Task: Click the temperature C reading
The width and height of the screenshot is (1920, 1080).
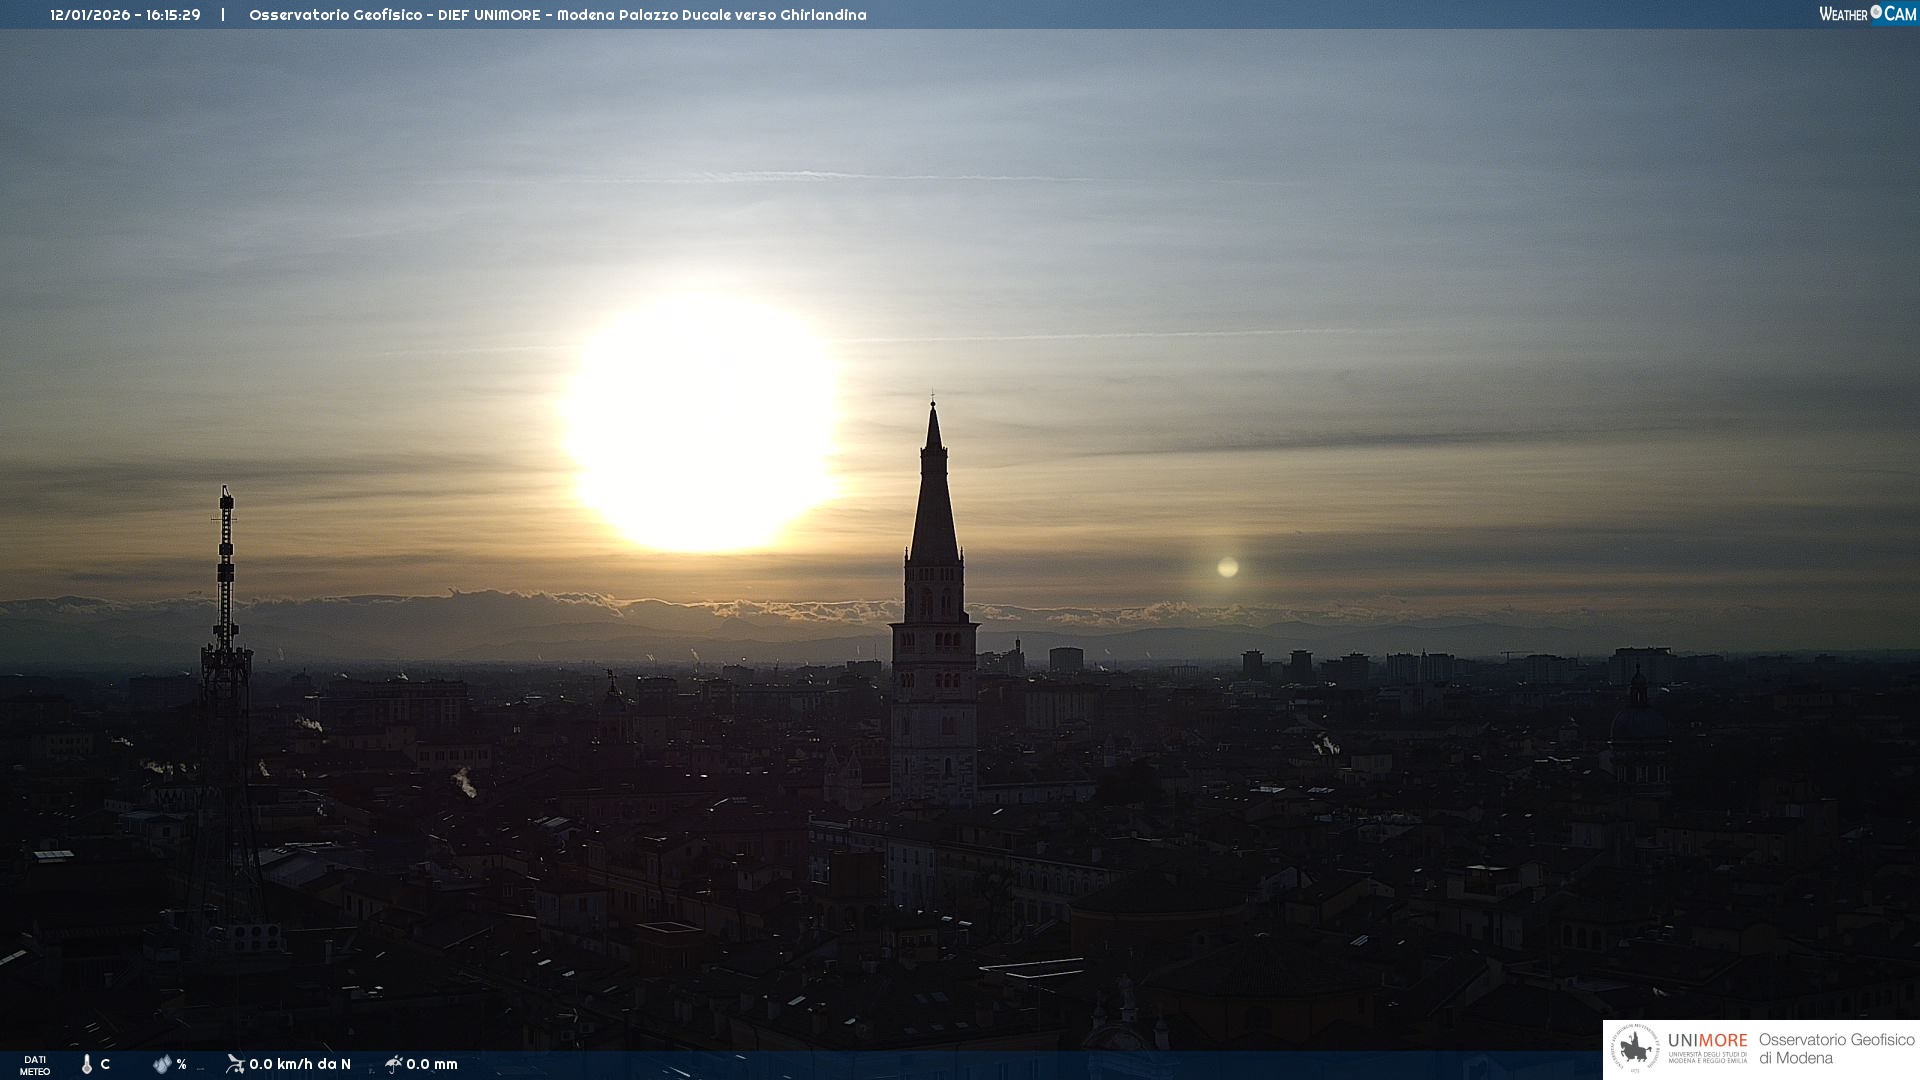Action: (105, 1064)
